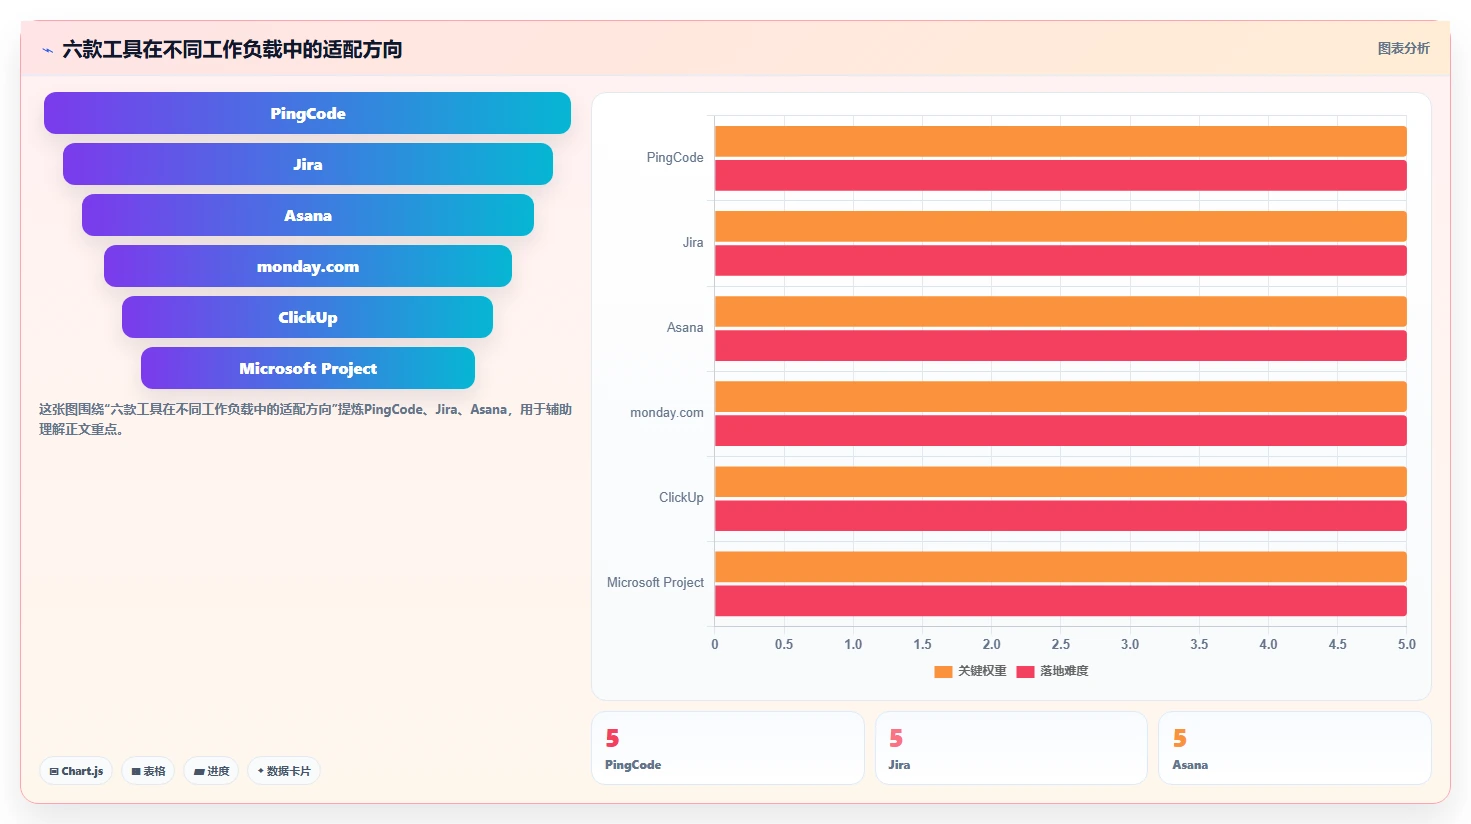Click the 2.5 x-axis tick label
Viewport: 1471px width, 824px height.
coord(1060,644)
